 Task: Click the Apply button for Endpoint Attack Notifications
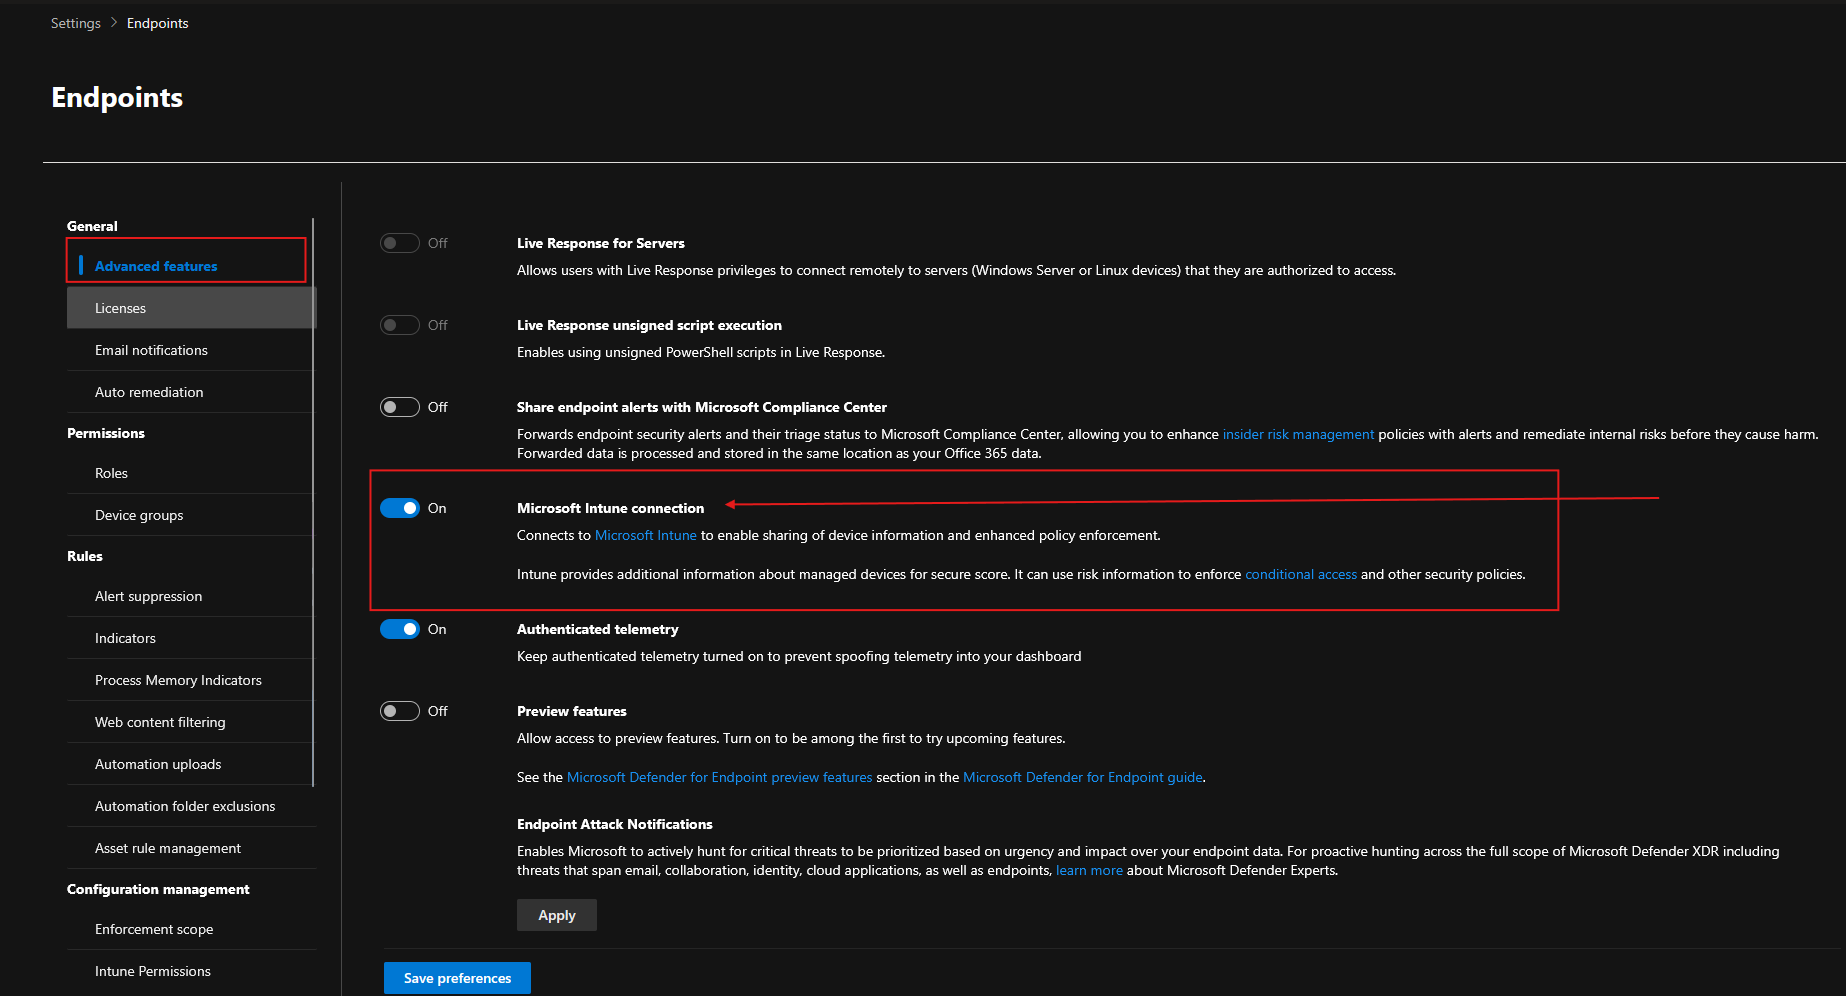(556, 914)
